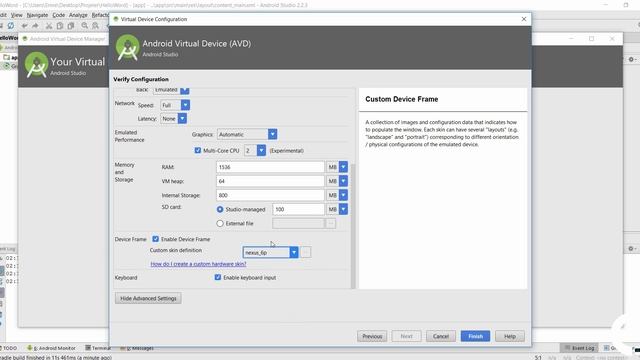Close the Virtual Device Configuration dialog
640x360 pixels.
[524, 19]
